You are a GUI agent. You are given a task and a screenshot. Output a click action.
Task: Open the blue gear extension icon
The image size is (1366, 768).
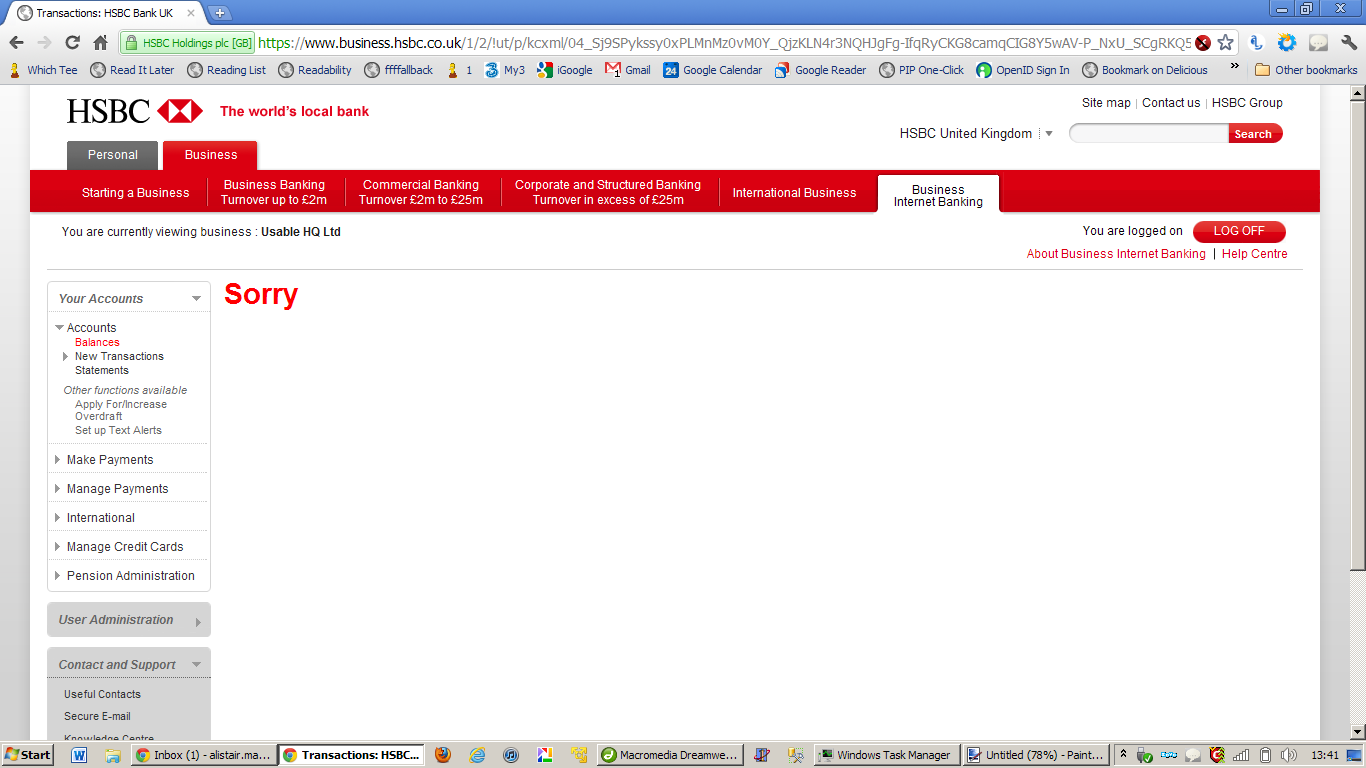1287,43
